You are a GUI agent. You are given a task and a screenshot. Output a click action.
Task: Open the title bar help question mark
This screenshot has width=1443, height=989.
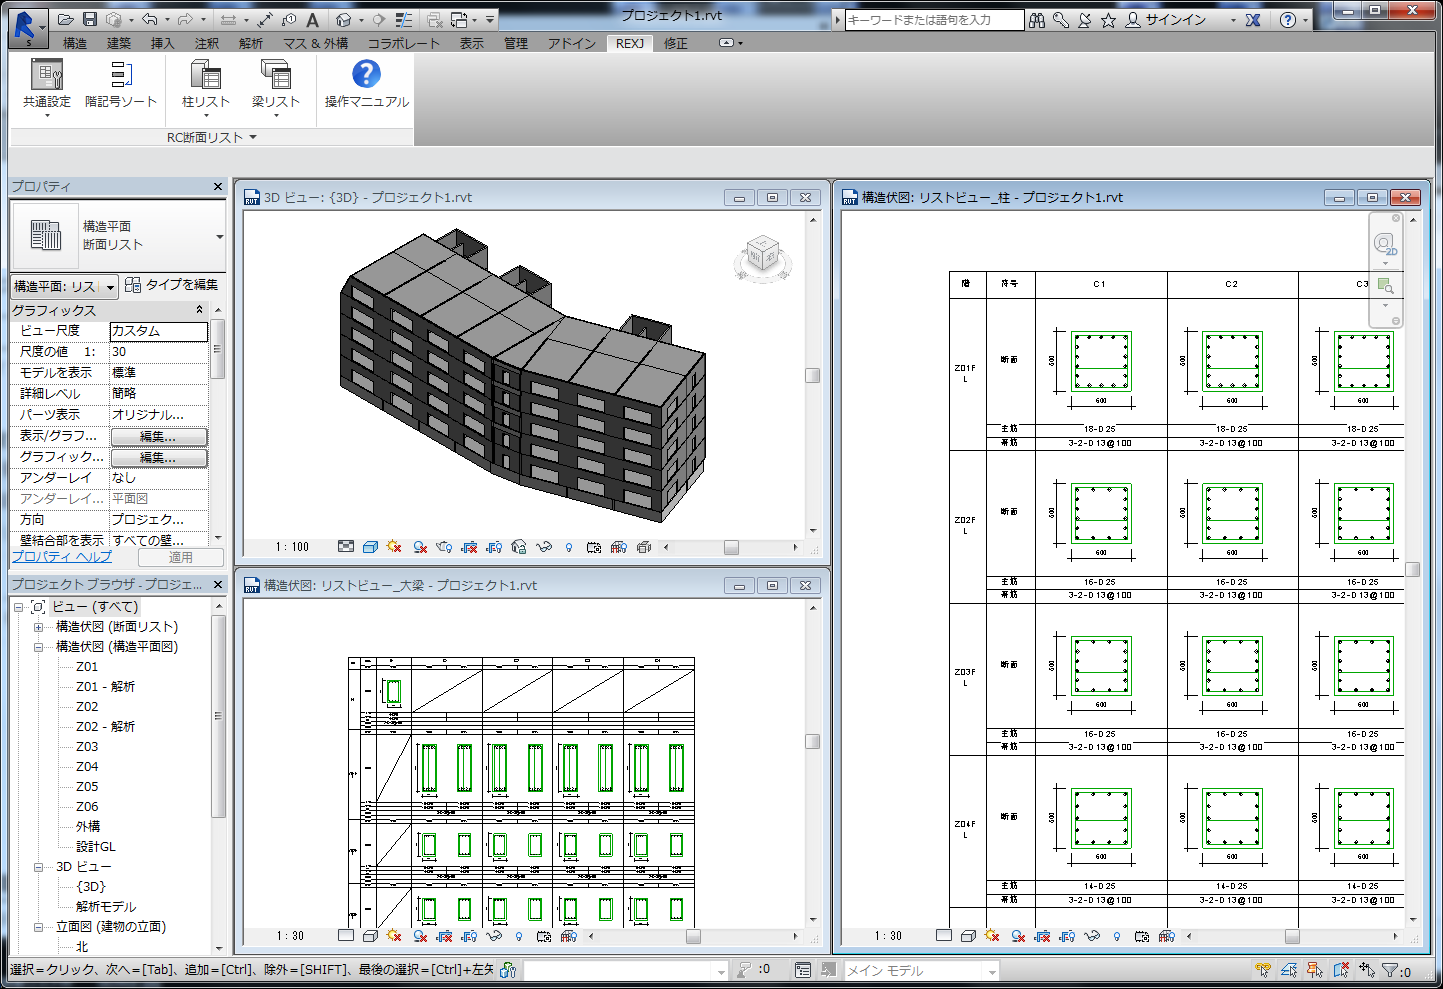(1288, 20)
